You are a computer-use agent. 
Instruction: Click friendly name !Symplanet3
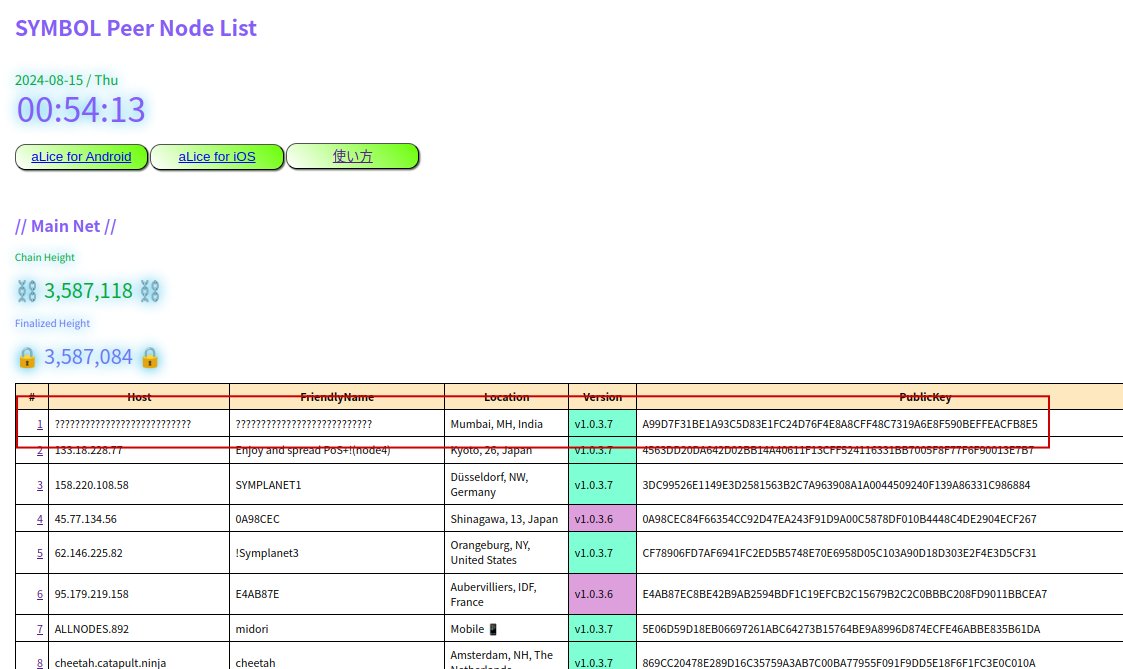tap(267, 553)
